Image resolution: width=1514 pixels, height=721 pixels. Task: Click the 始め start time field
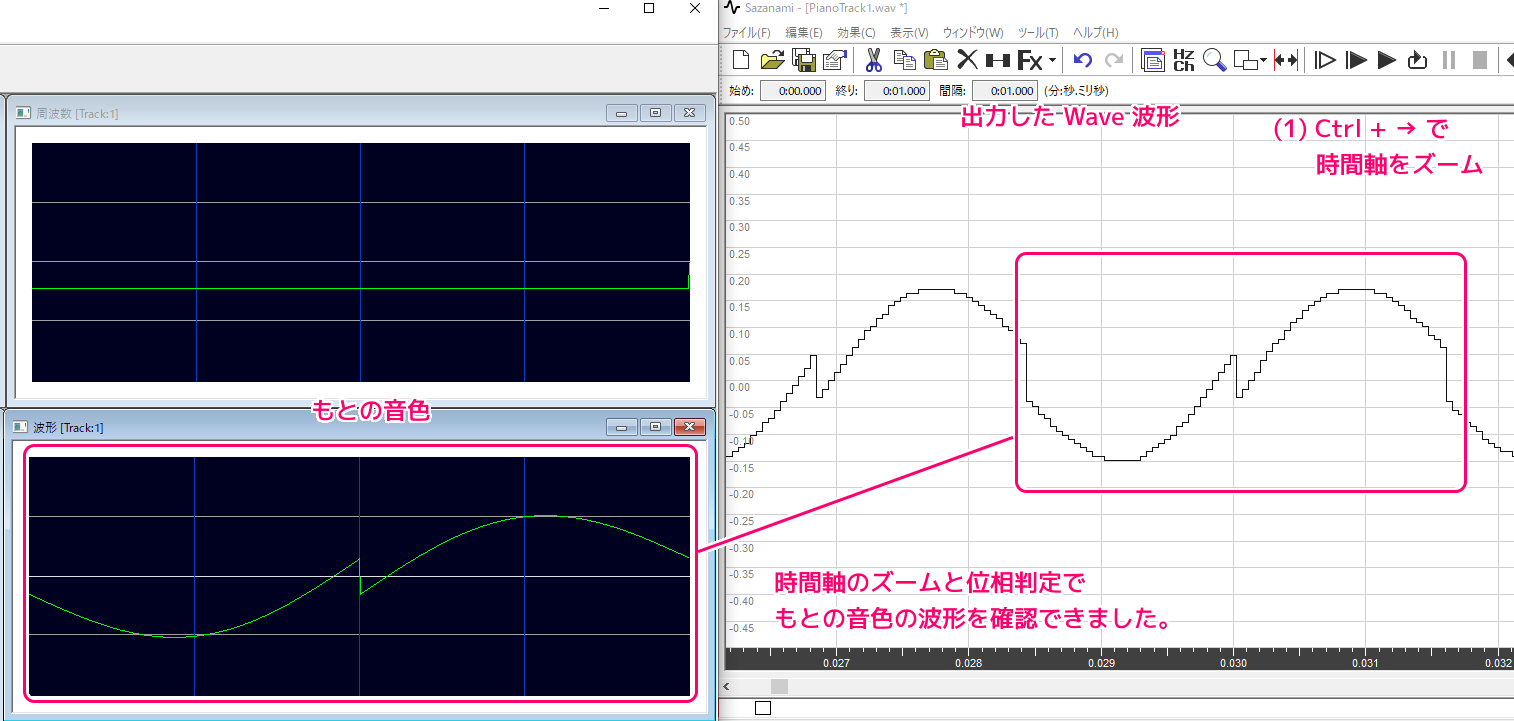click(793, 90)
